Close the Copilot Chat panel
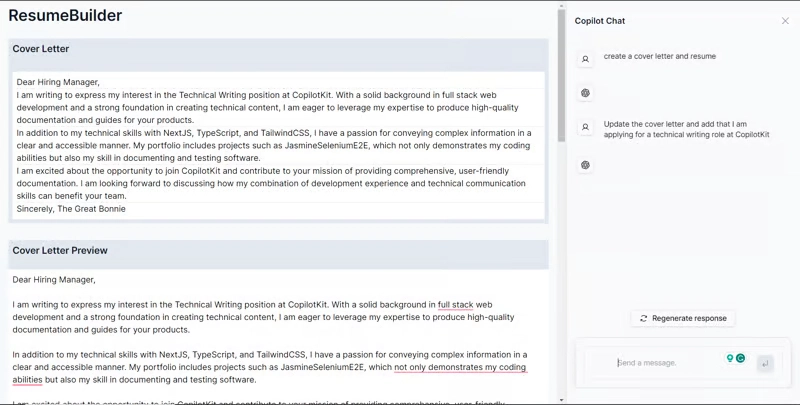800x405 pixels. (785, 21)
